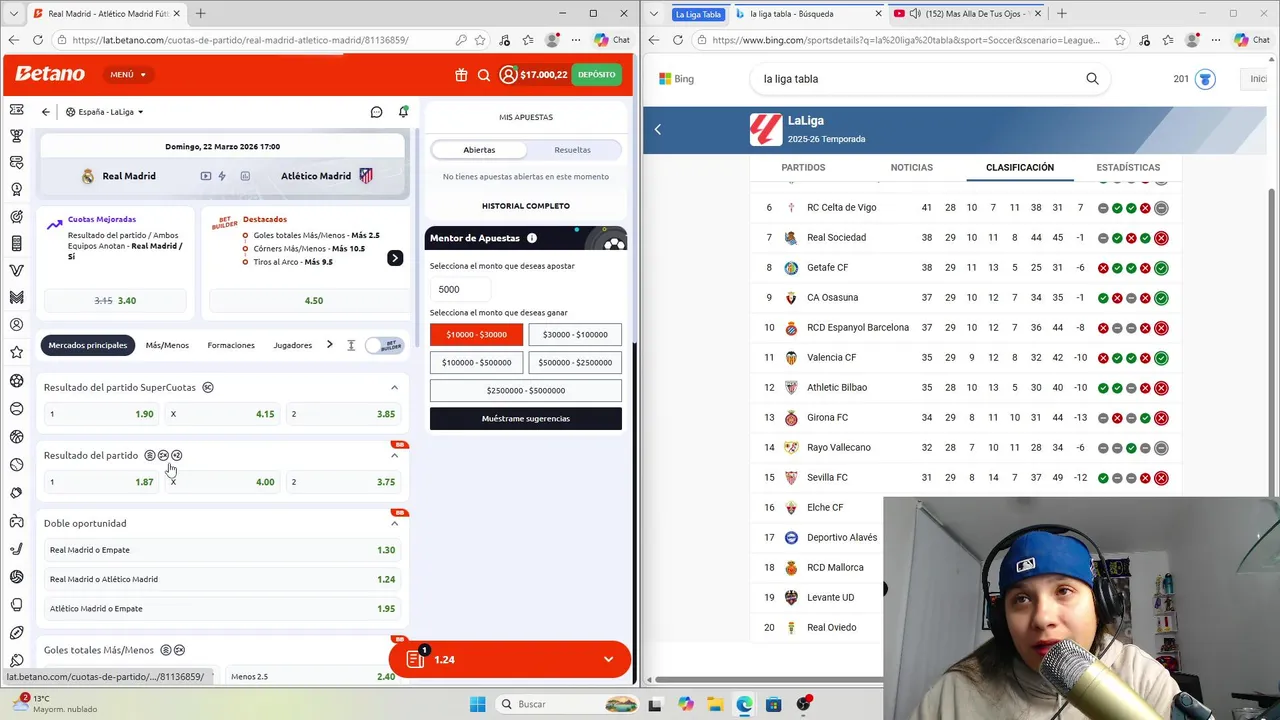Select the basketball icon in Betano sidebar
This screenshot has width=1280, height=720.
point(16,436)
